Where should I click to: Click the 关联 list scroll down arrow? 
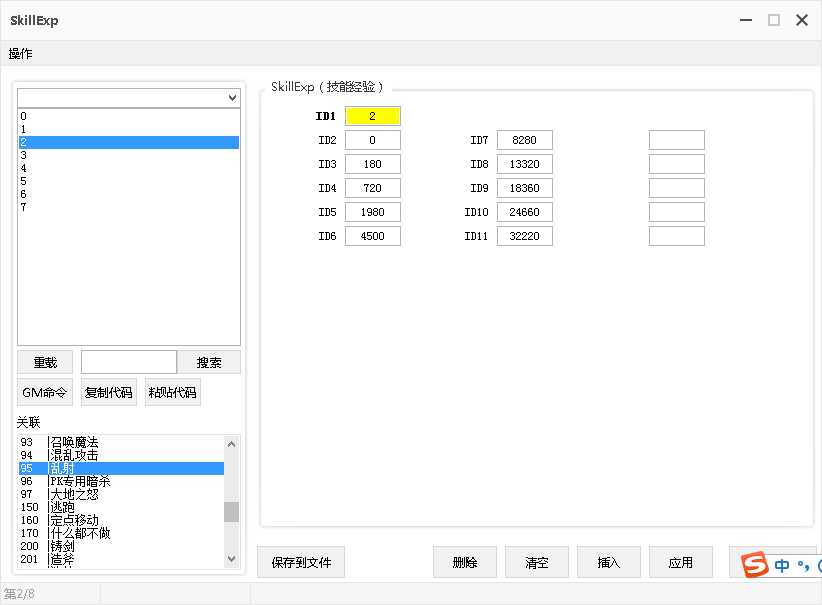click(232, 559)
